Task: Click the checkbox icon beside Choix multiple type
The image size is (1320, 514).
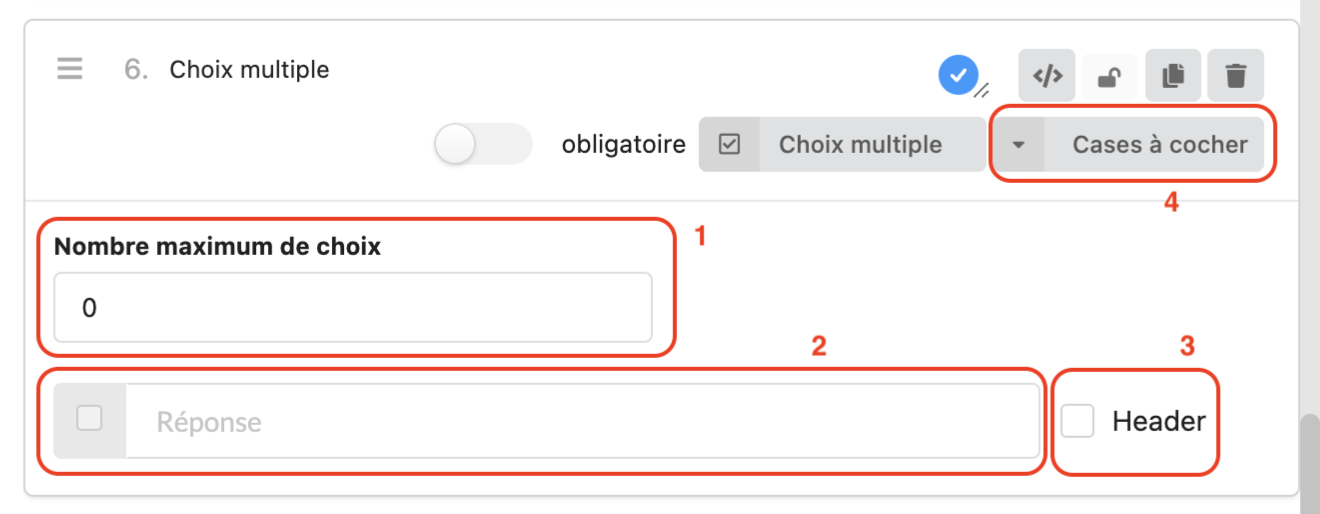Action: [x=730, y=144]
